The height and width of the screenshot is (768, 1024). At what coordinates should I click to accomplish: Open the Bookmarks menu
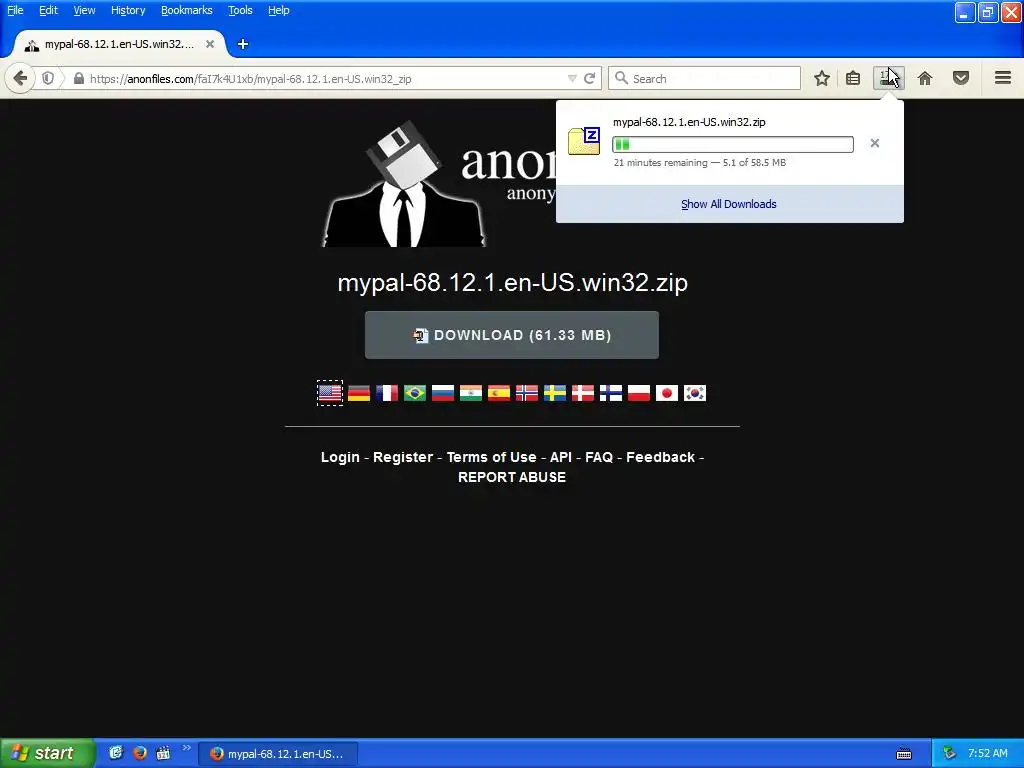point(187,10)
